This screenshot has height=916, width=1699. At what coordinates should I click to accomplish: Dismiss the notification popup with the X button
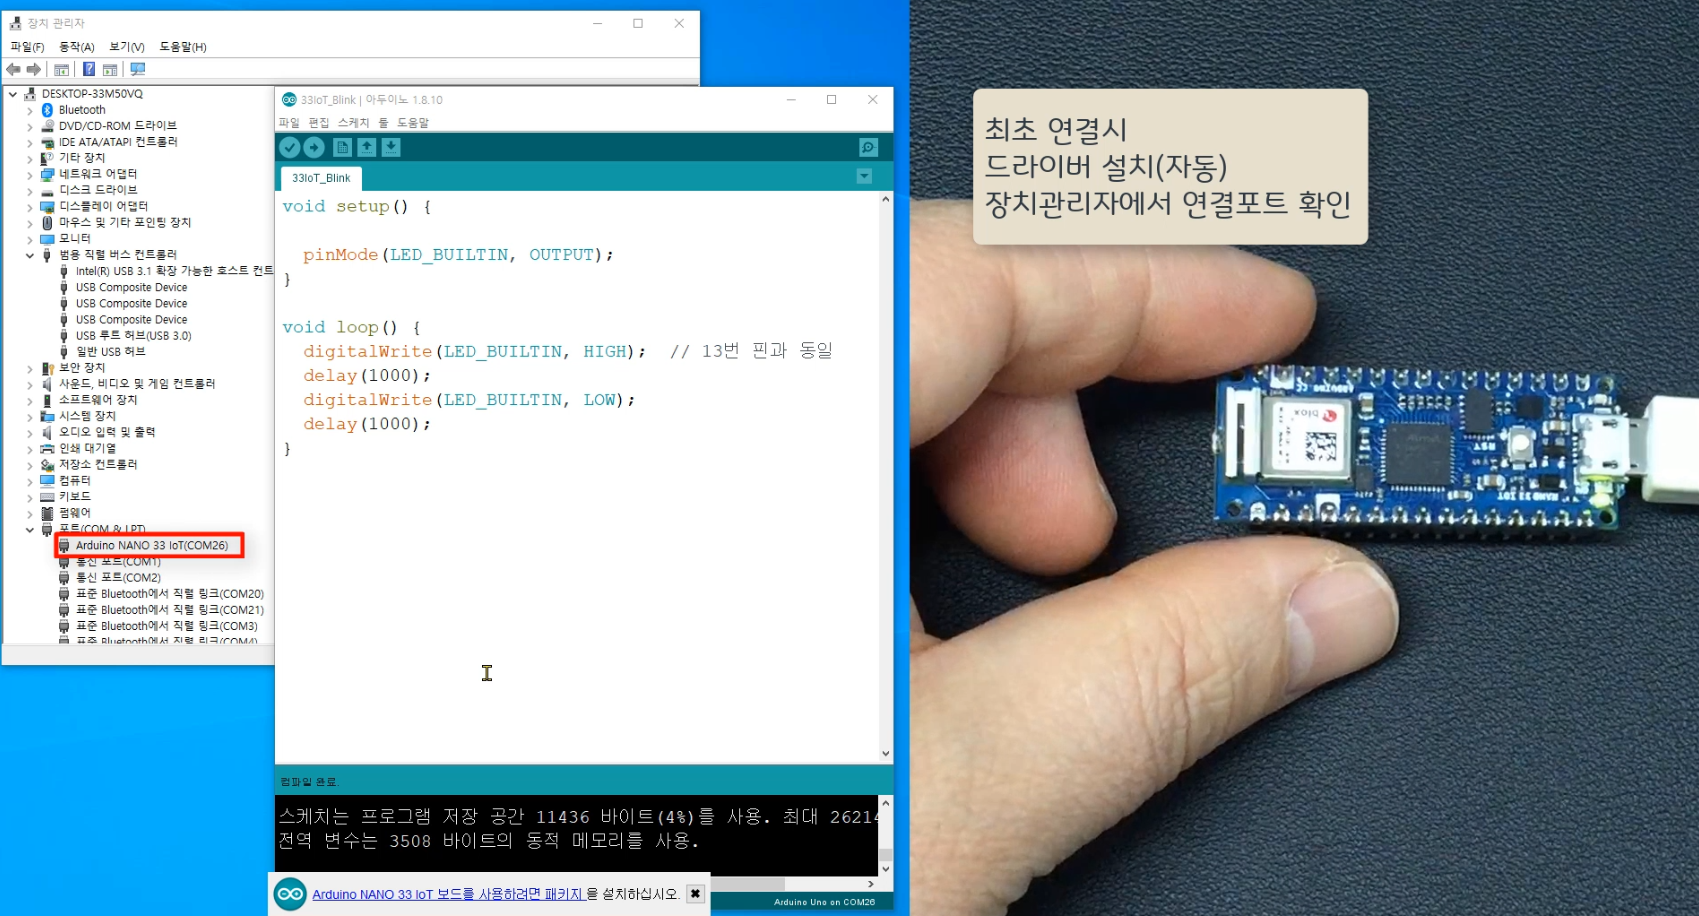click(x=695, y=893)
